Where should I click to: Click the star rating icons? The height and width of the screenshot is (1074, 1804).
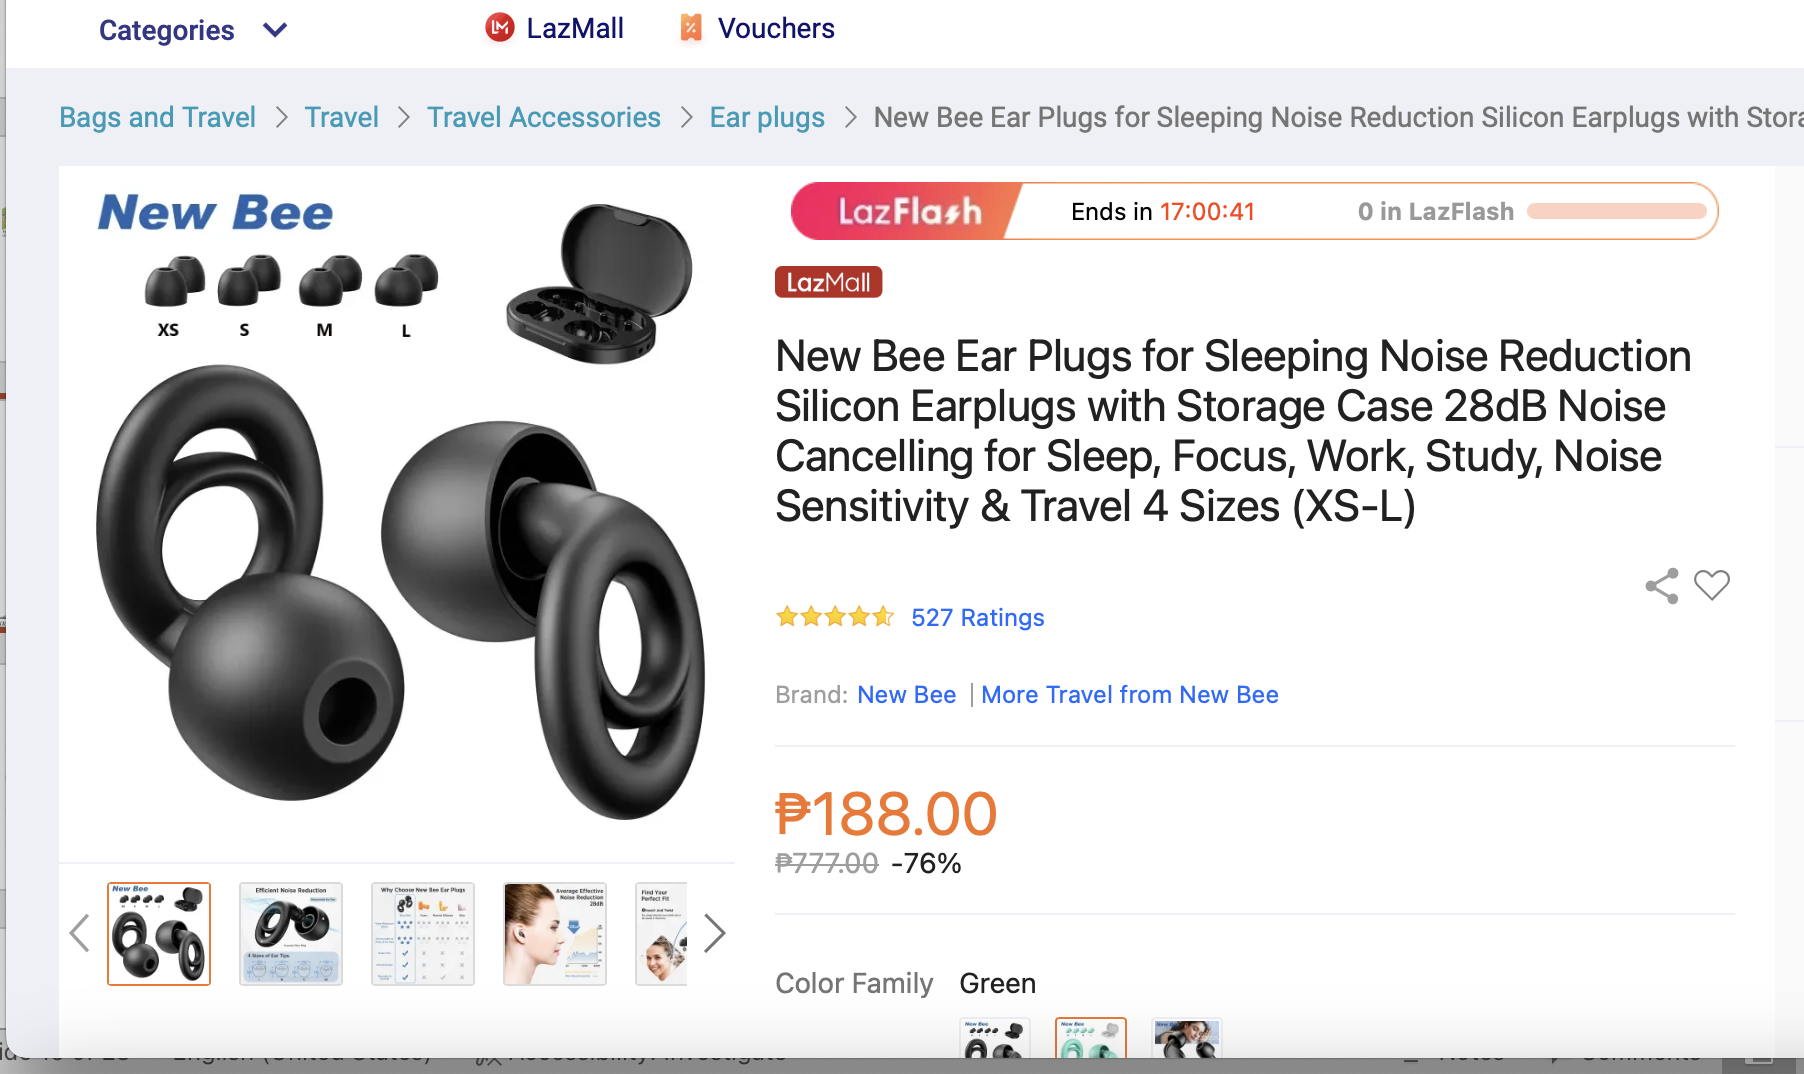834,617
